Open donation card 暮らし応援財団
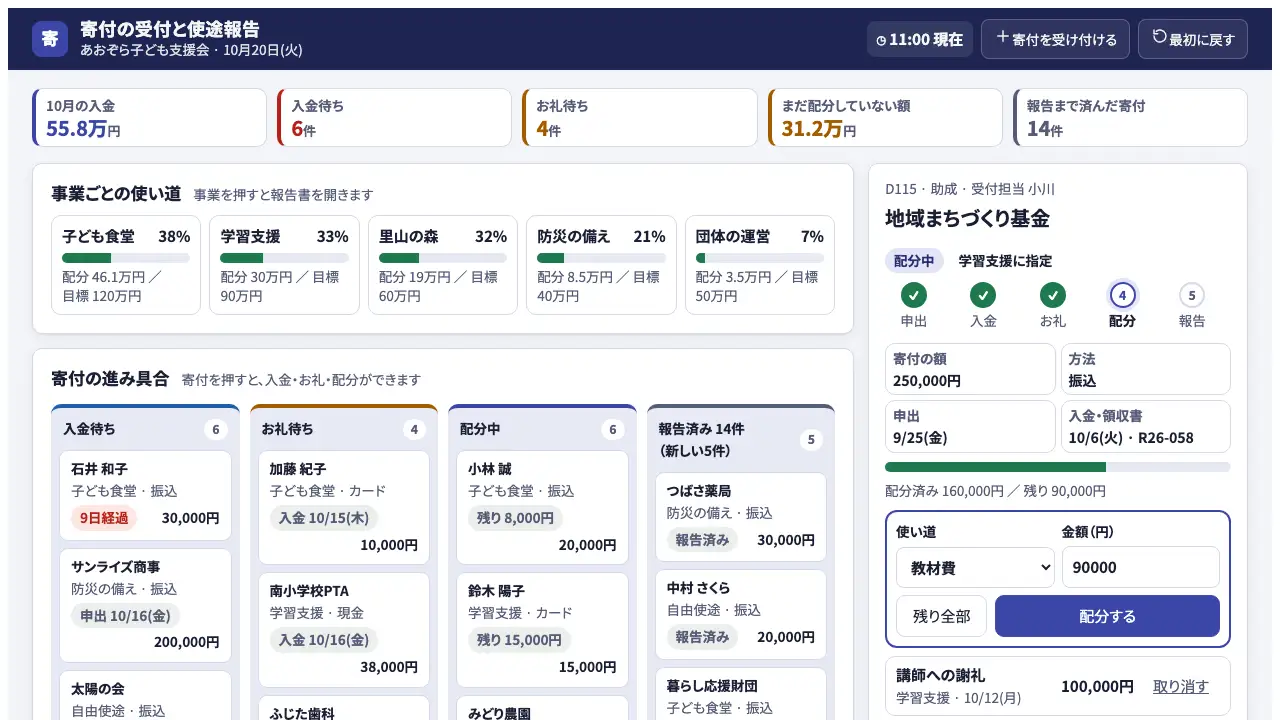 pyautogui.click(x=741, y=694)
